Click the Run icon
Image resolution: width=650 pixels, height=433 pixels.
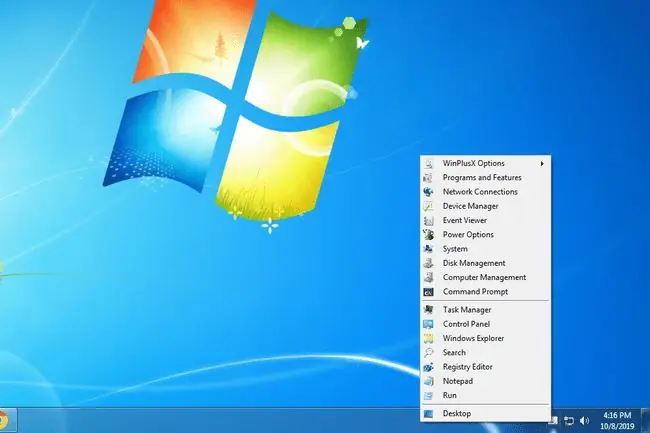click(x=429, y=396)
